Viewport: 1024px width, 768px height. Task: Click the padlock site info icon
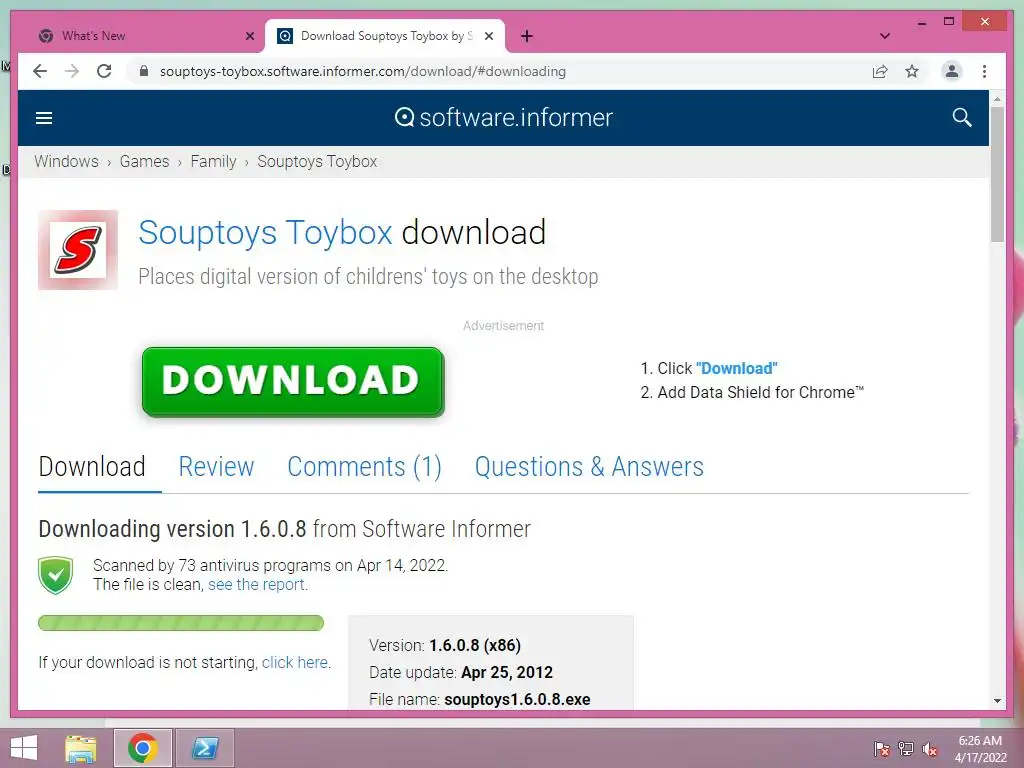pyautogui.click(x=144, y=71)
